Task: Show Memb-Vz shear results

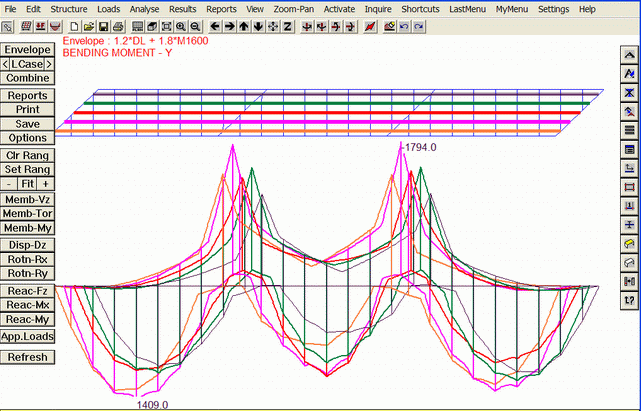Action: (x=27, y=200)
